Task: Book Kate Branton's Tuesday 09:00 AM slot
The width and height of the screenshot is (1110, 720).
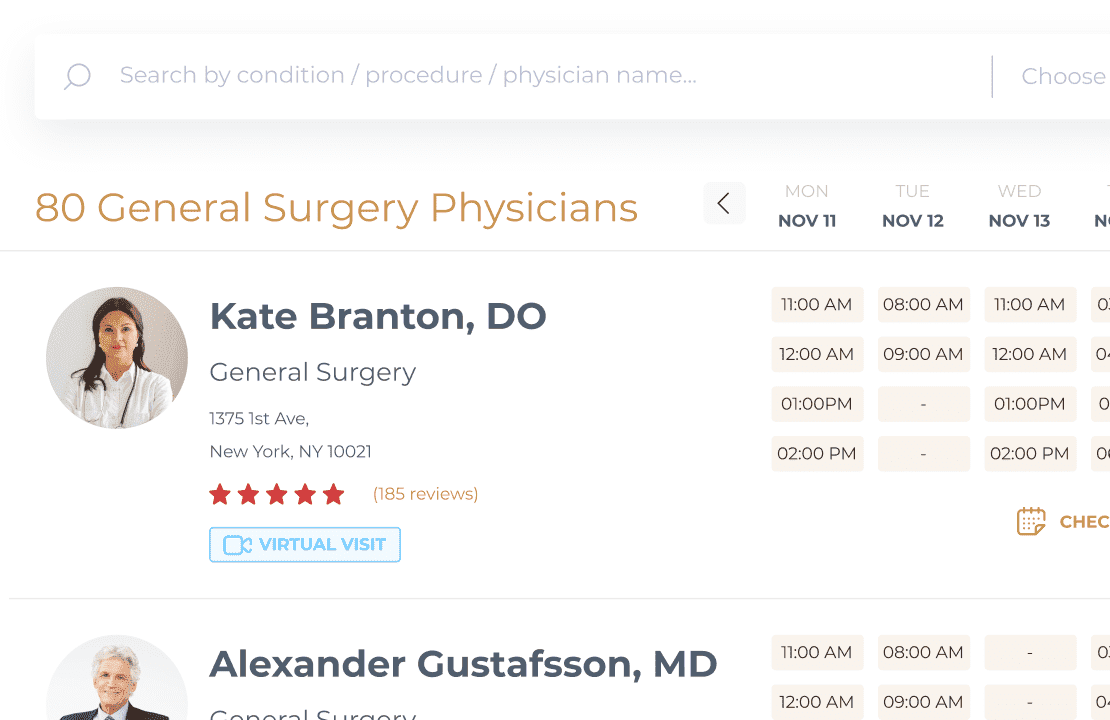Action: (923, 354)
